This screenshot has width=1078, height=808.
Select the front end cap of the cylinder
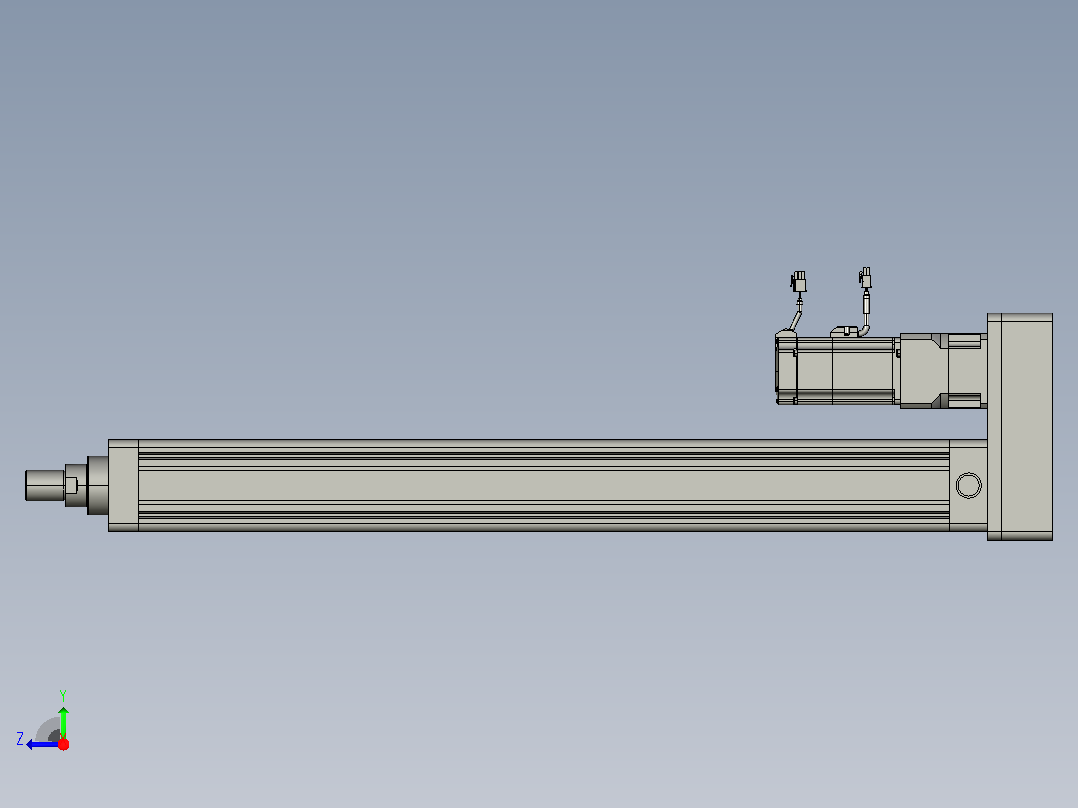123,485
